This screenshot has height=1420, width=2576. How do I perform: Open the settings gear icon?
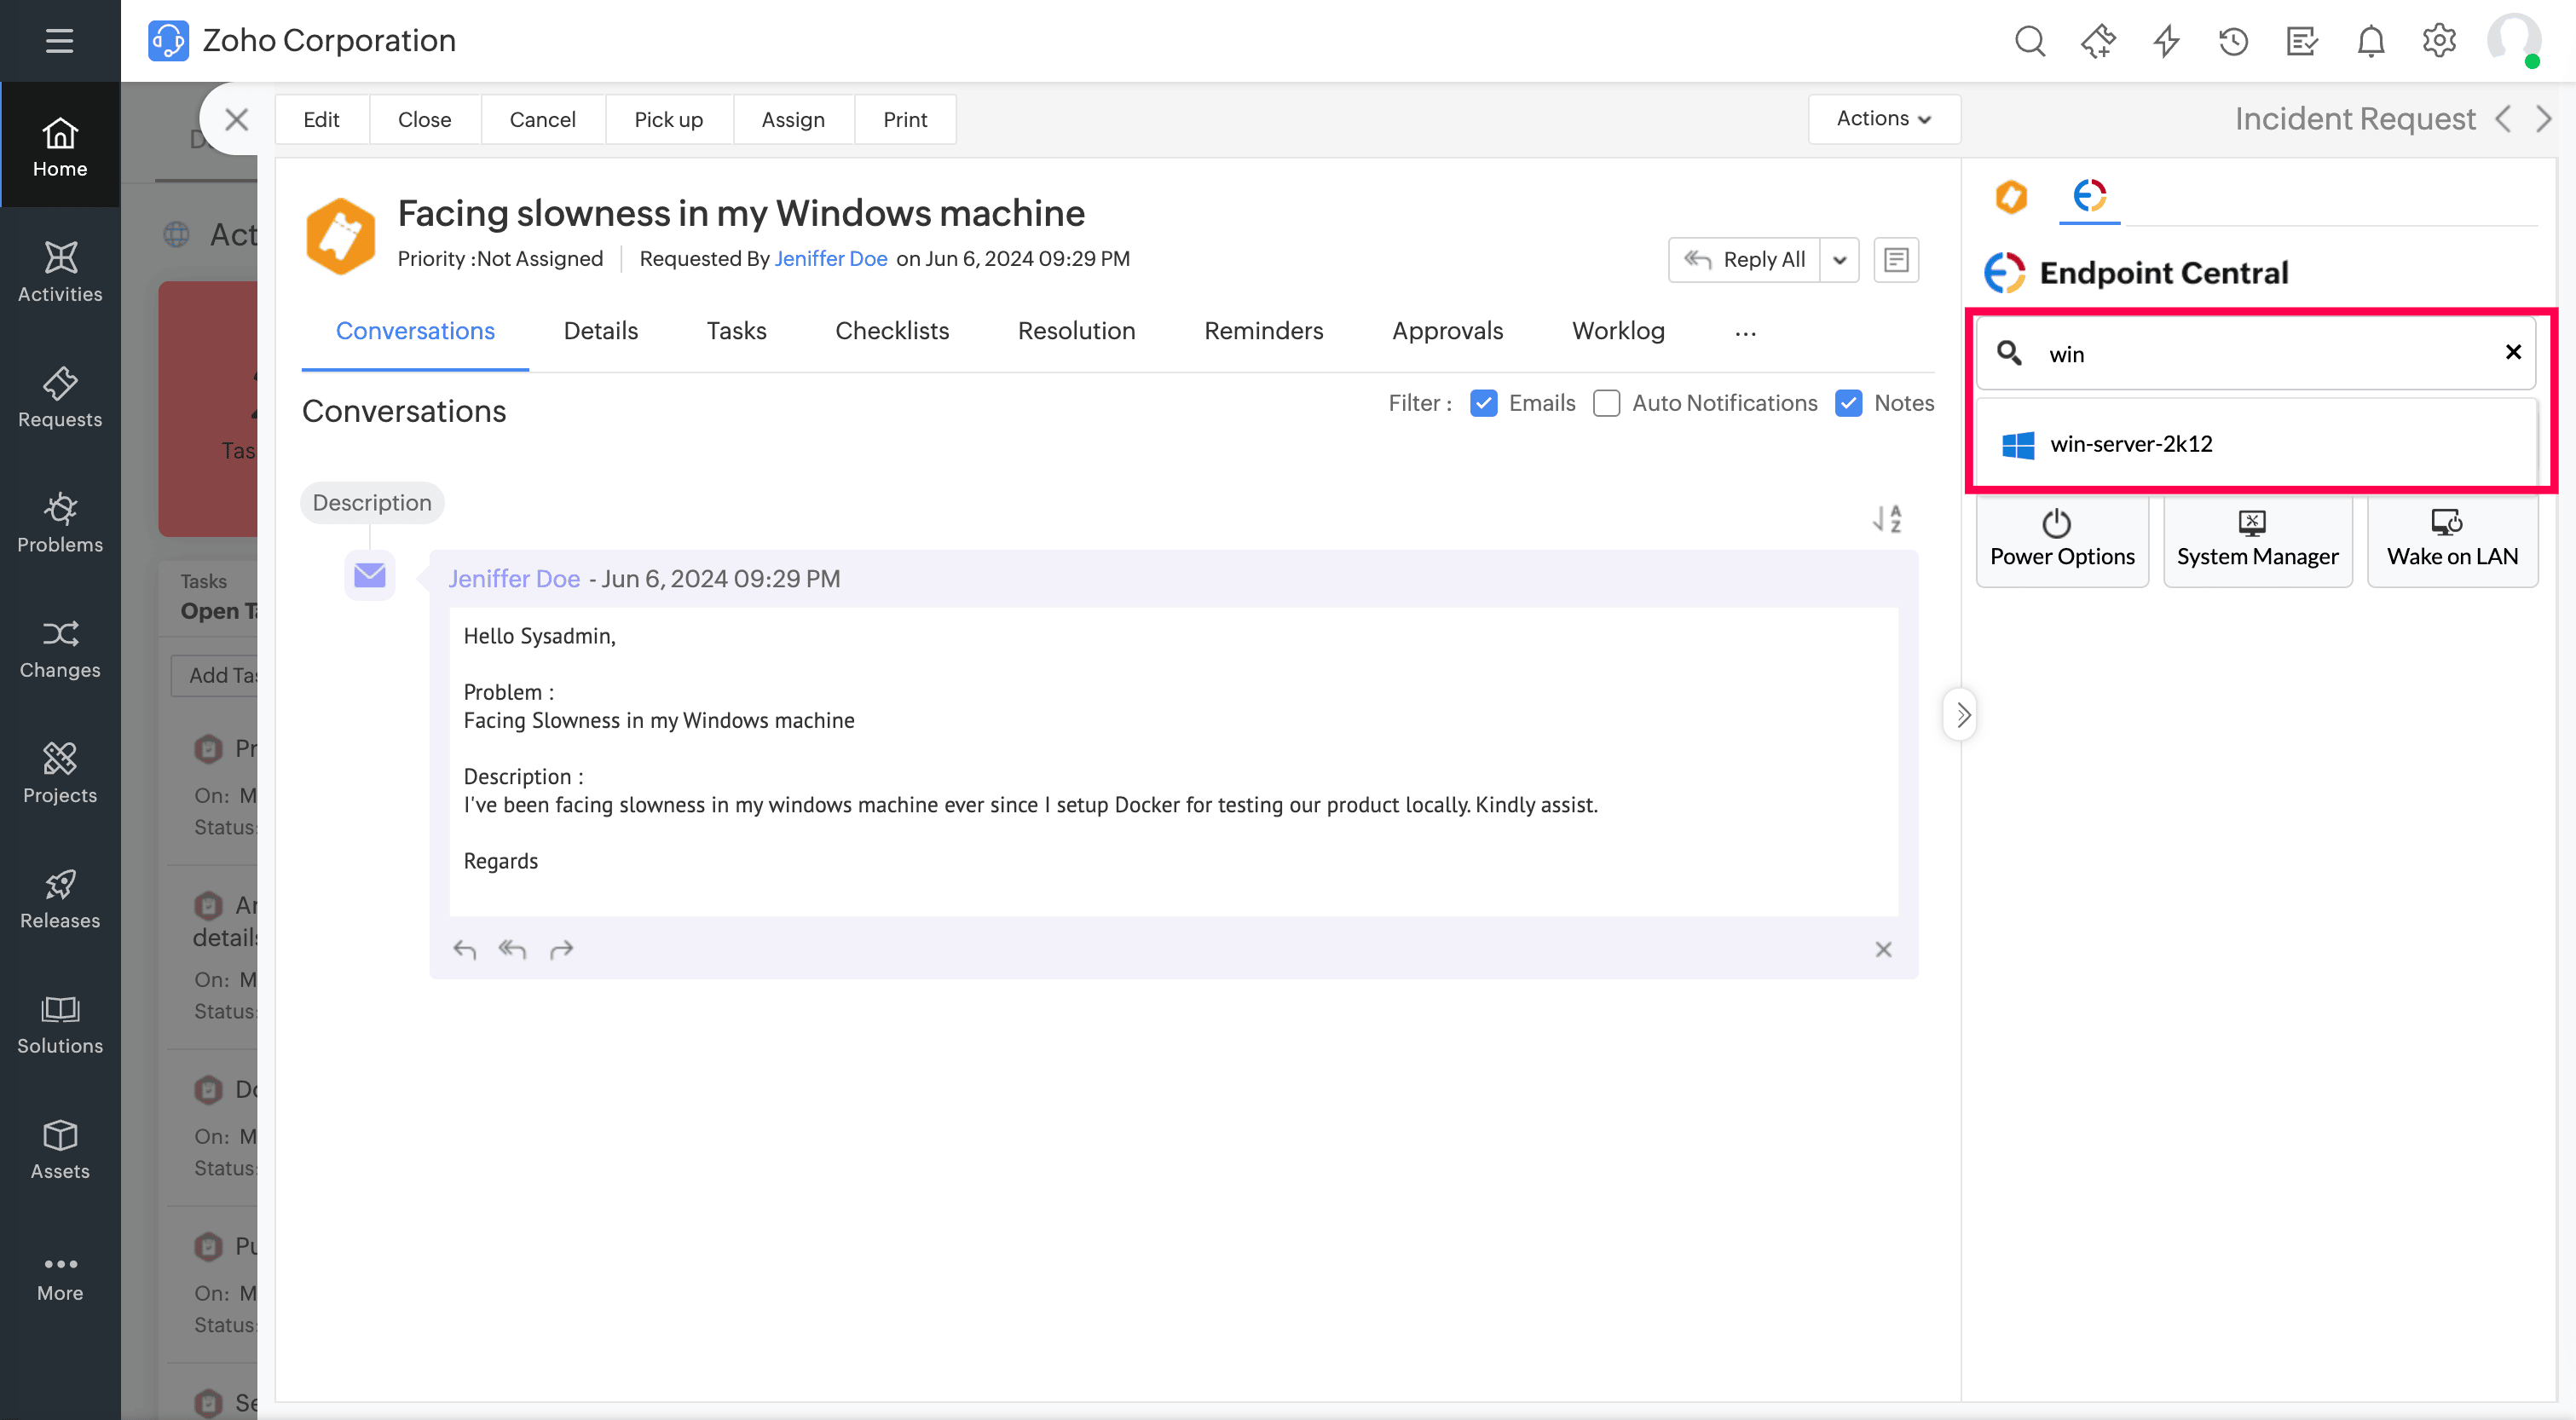coord(2438,41)
